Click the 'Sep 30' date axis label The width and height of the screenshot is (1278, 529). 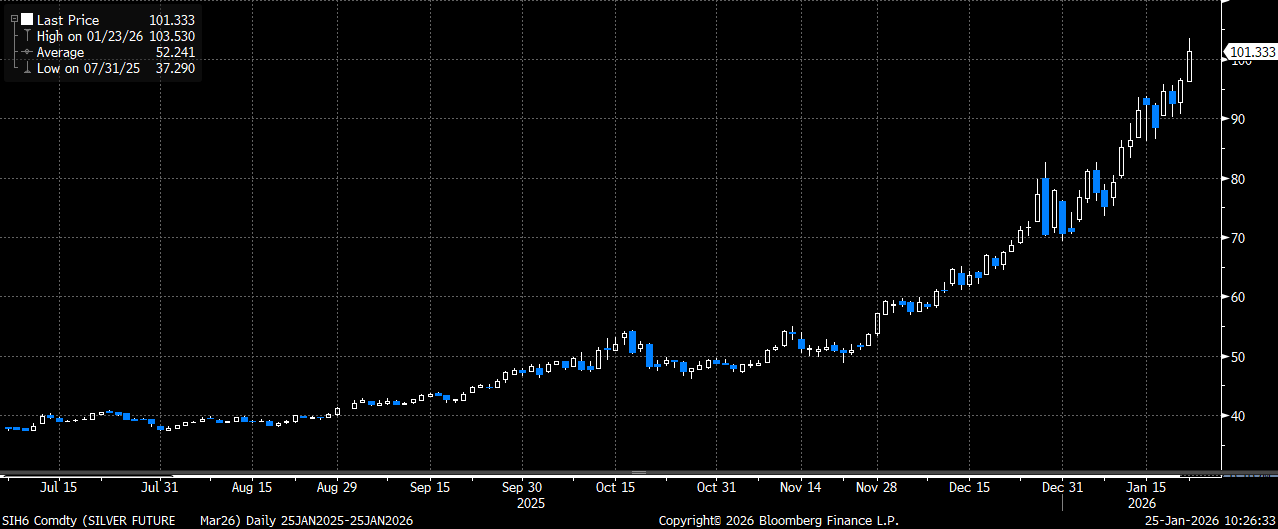click(522, 488)
